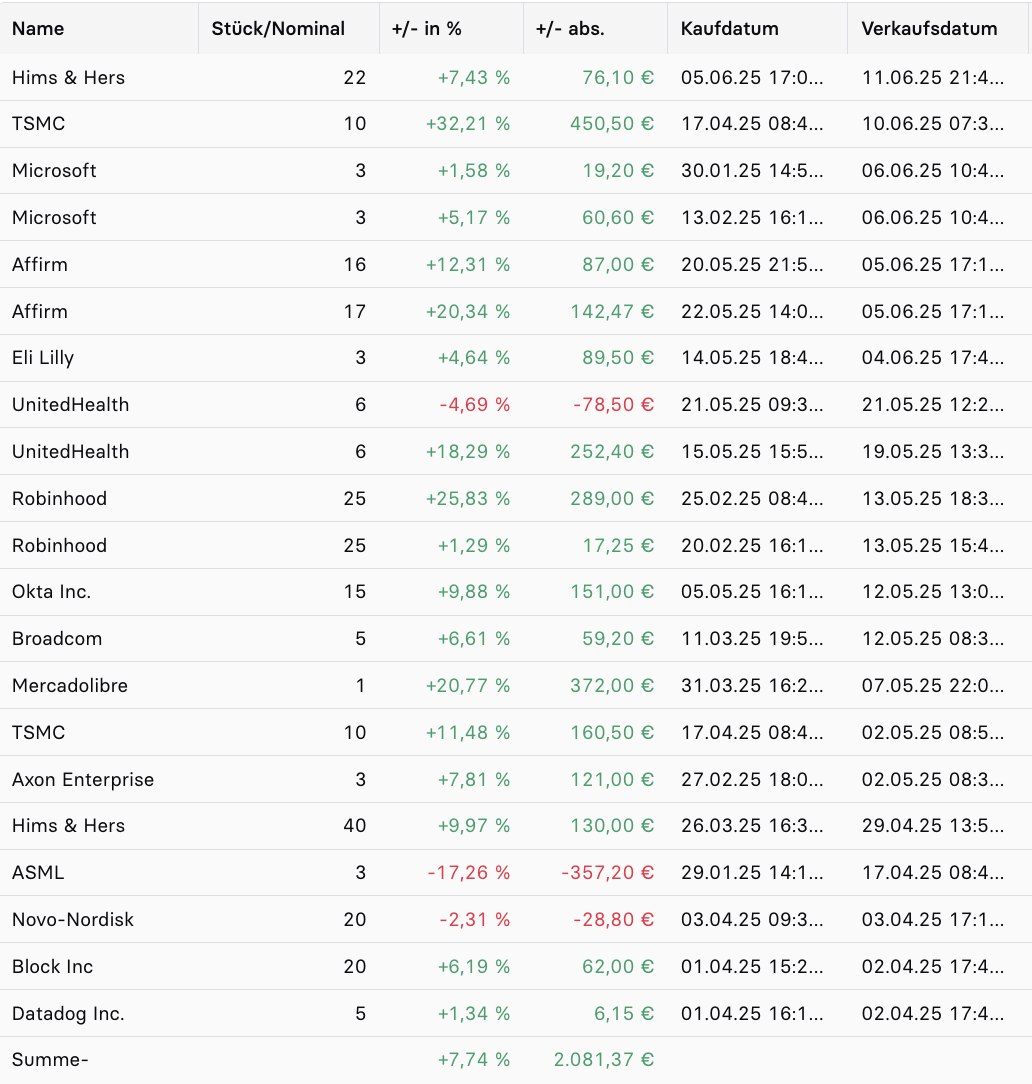Click the +/- abs. column header
This screenshot has width=1032, height=1084.
click(595, 28)
